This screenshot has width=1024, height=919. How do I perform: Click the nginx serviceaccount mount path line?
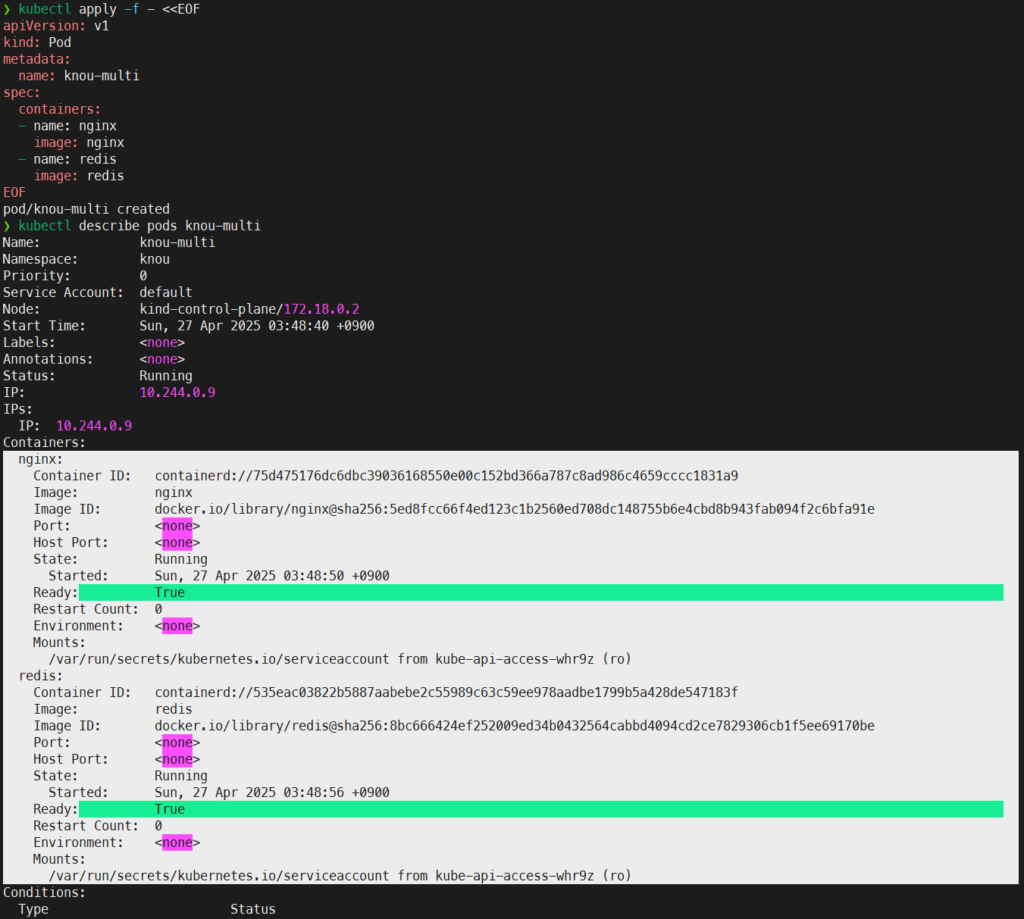(x=340, y=659)
